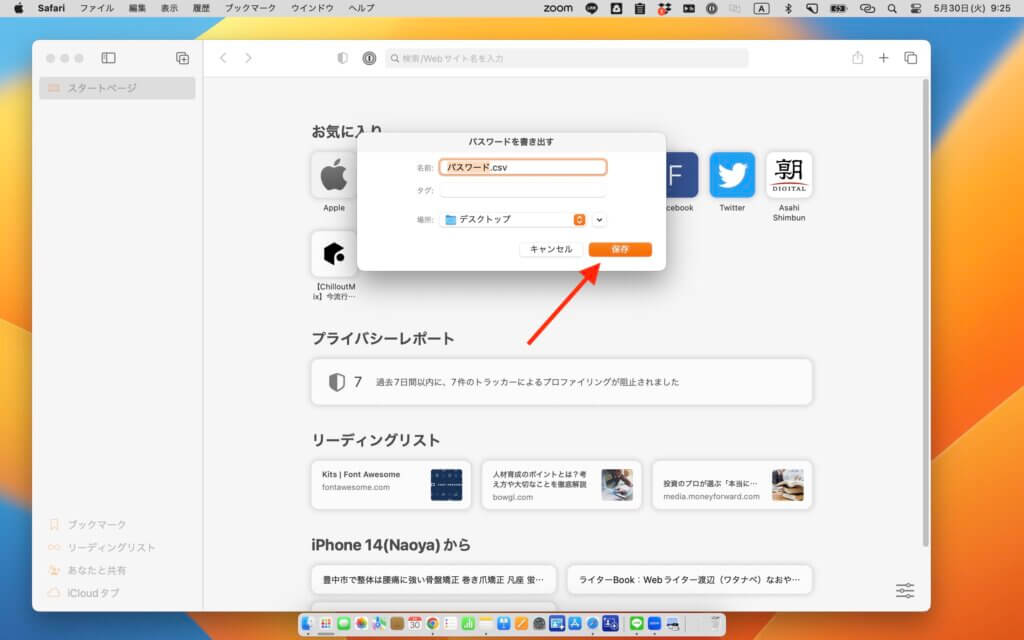
Task: Open the bowgl.com reading list item
Action: click(x=562, y=485)
